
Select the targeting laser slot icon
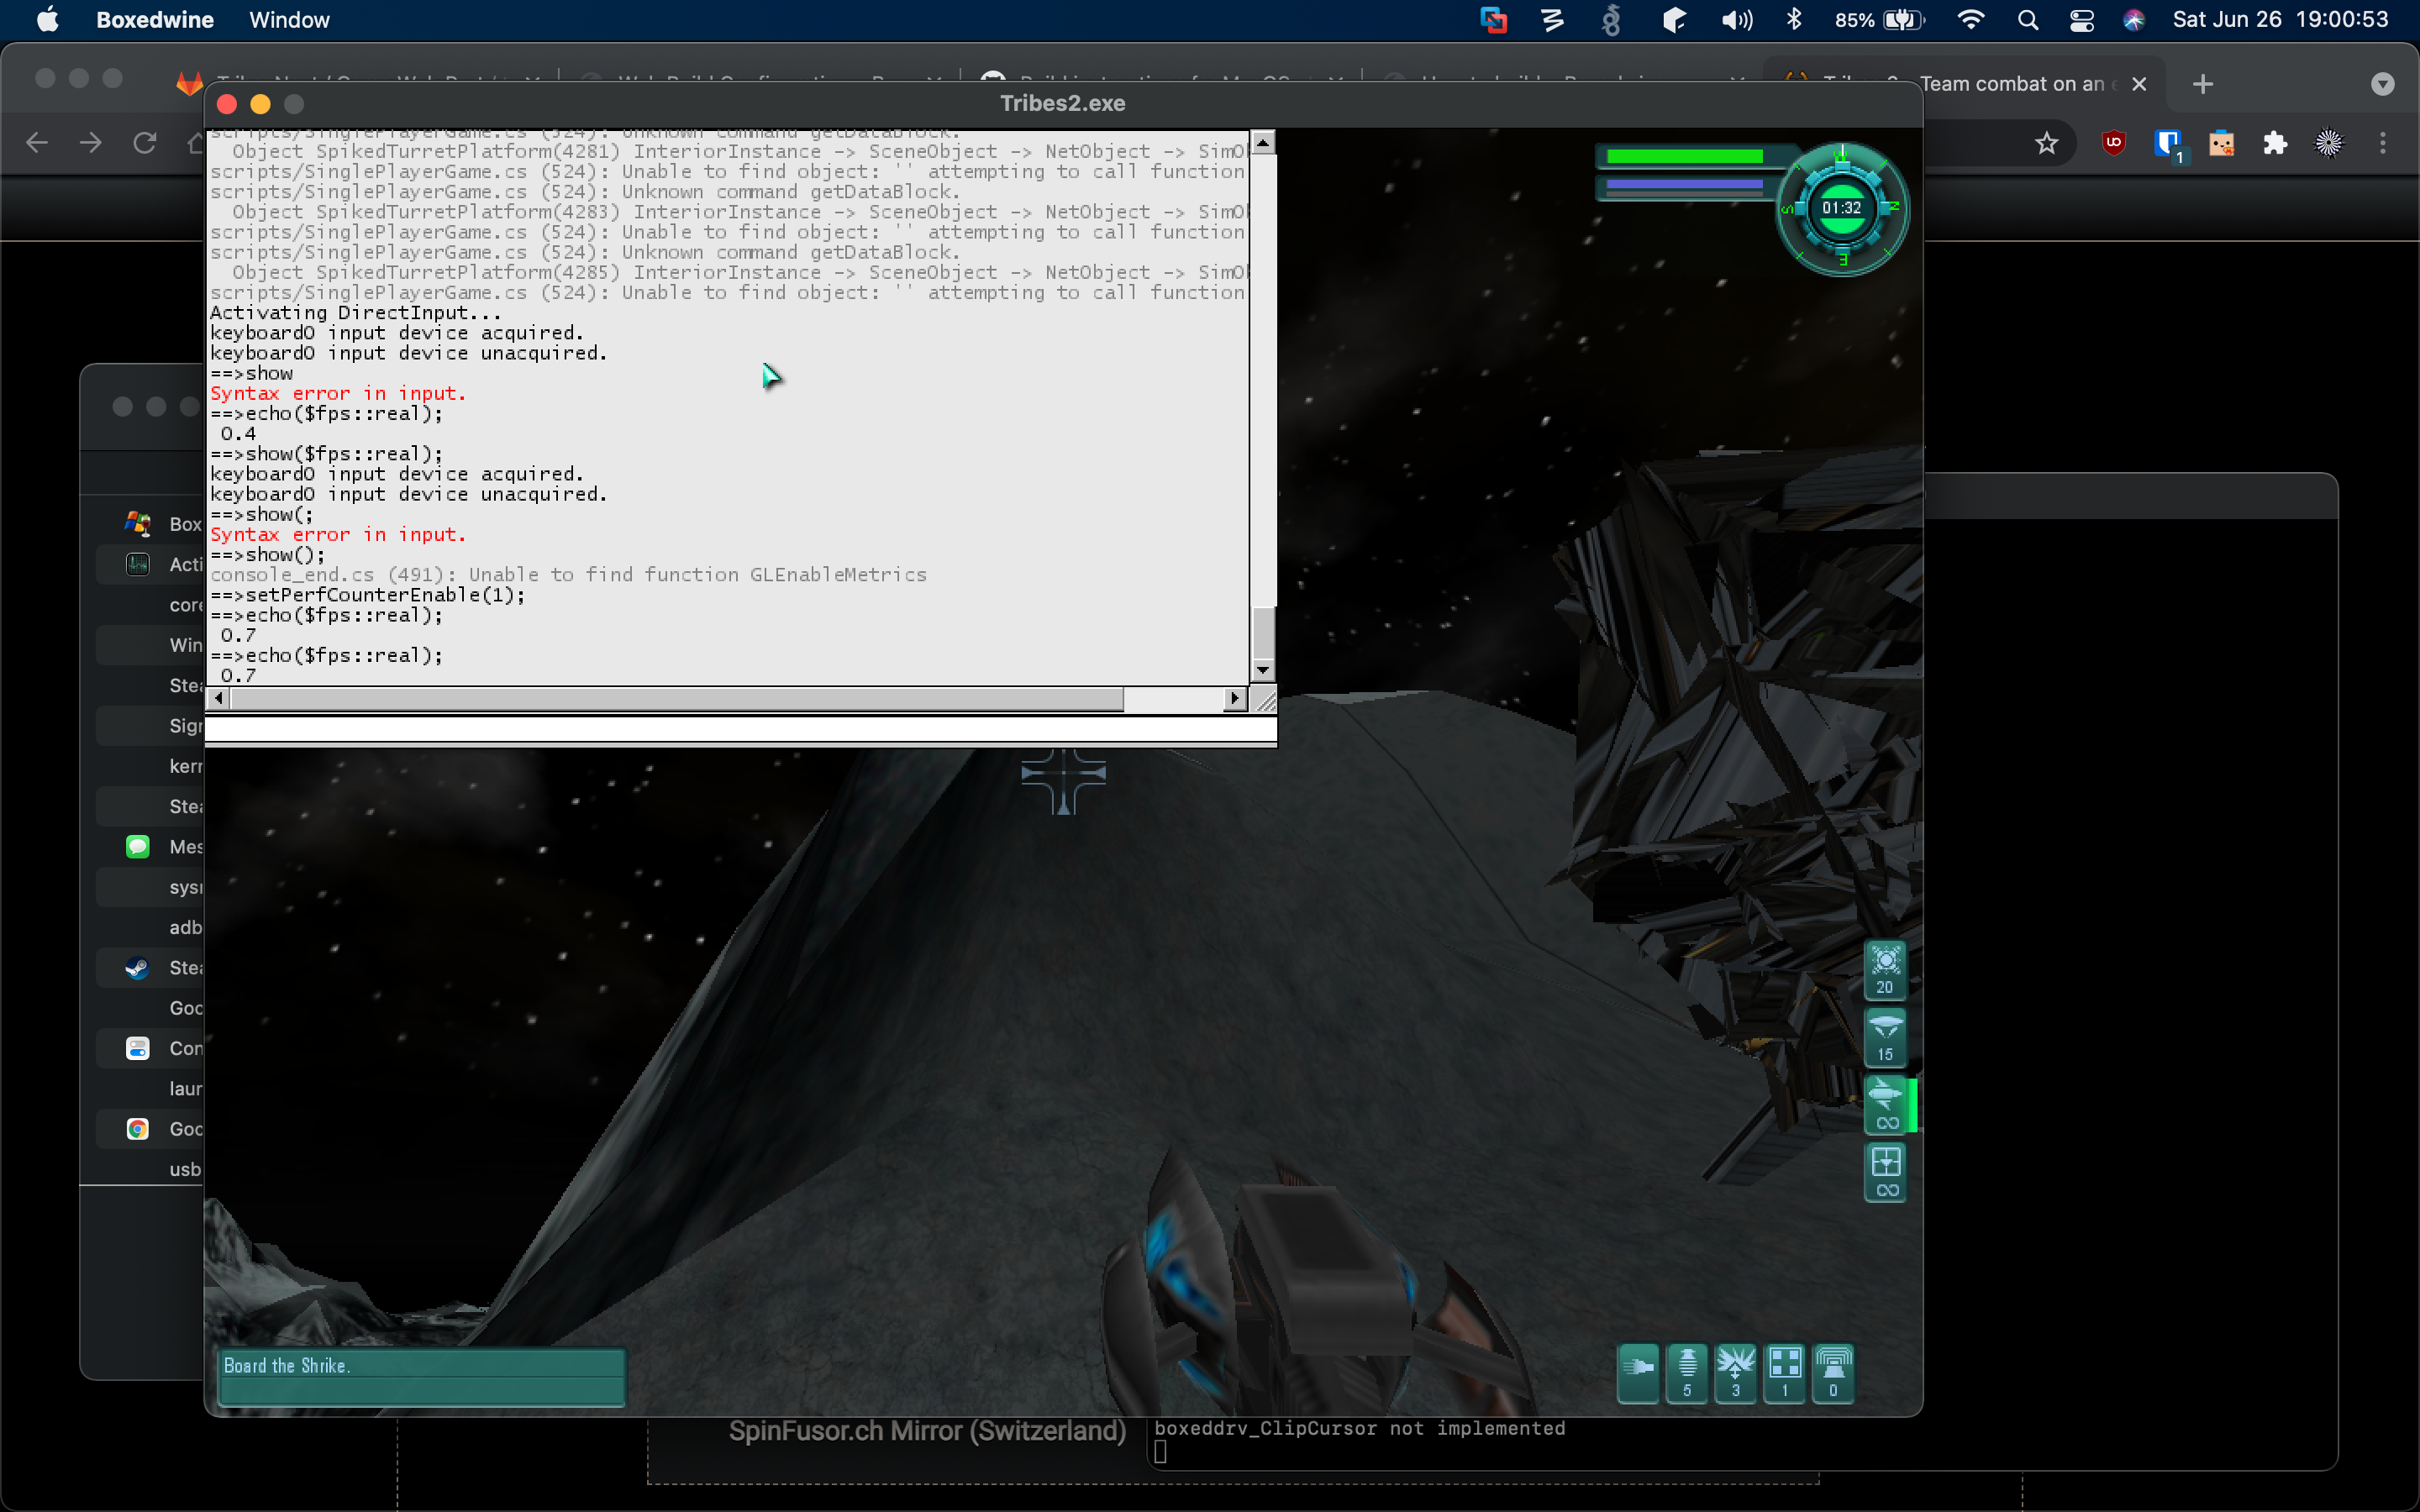click(x=1885, y=1172)
